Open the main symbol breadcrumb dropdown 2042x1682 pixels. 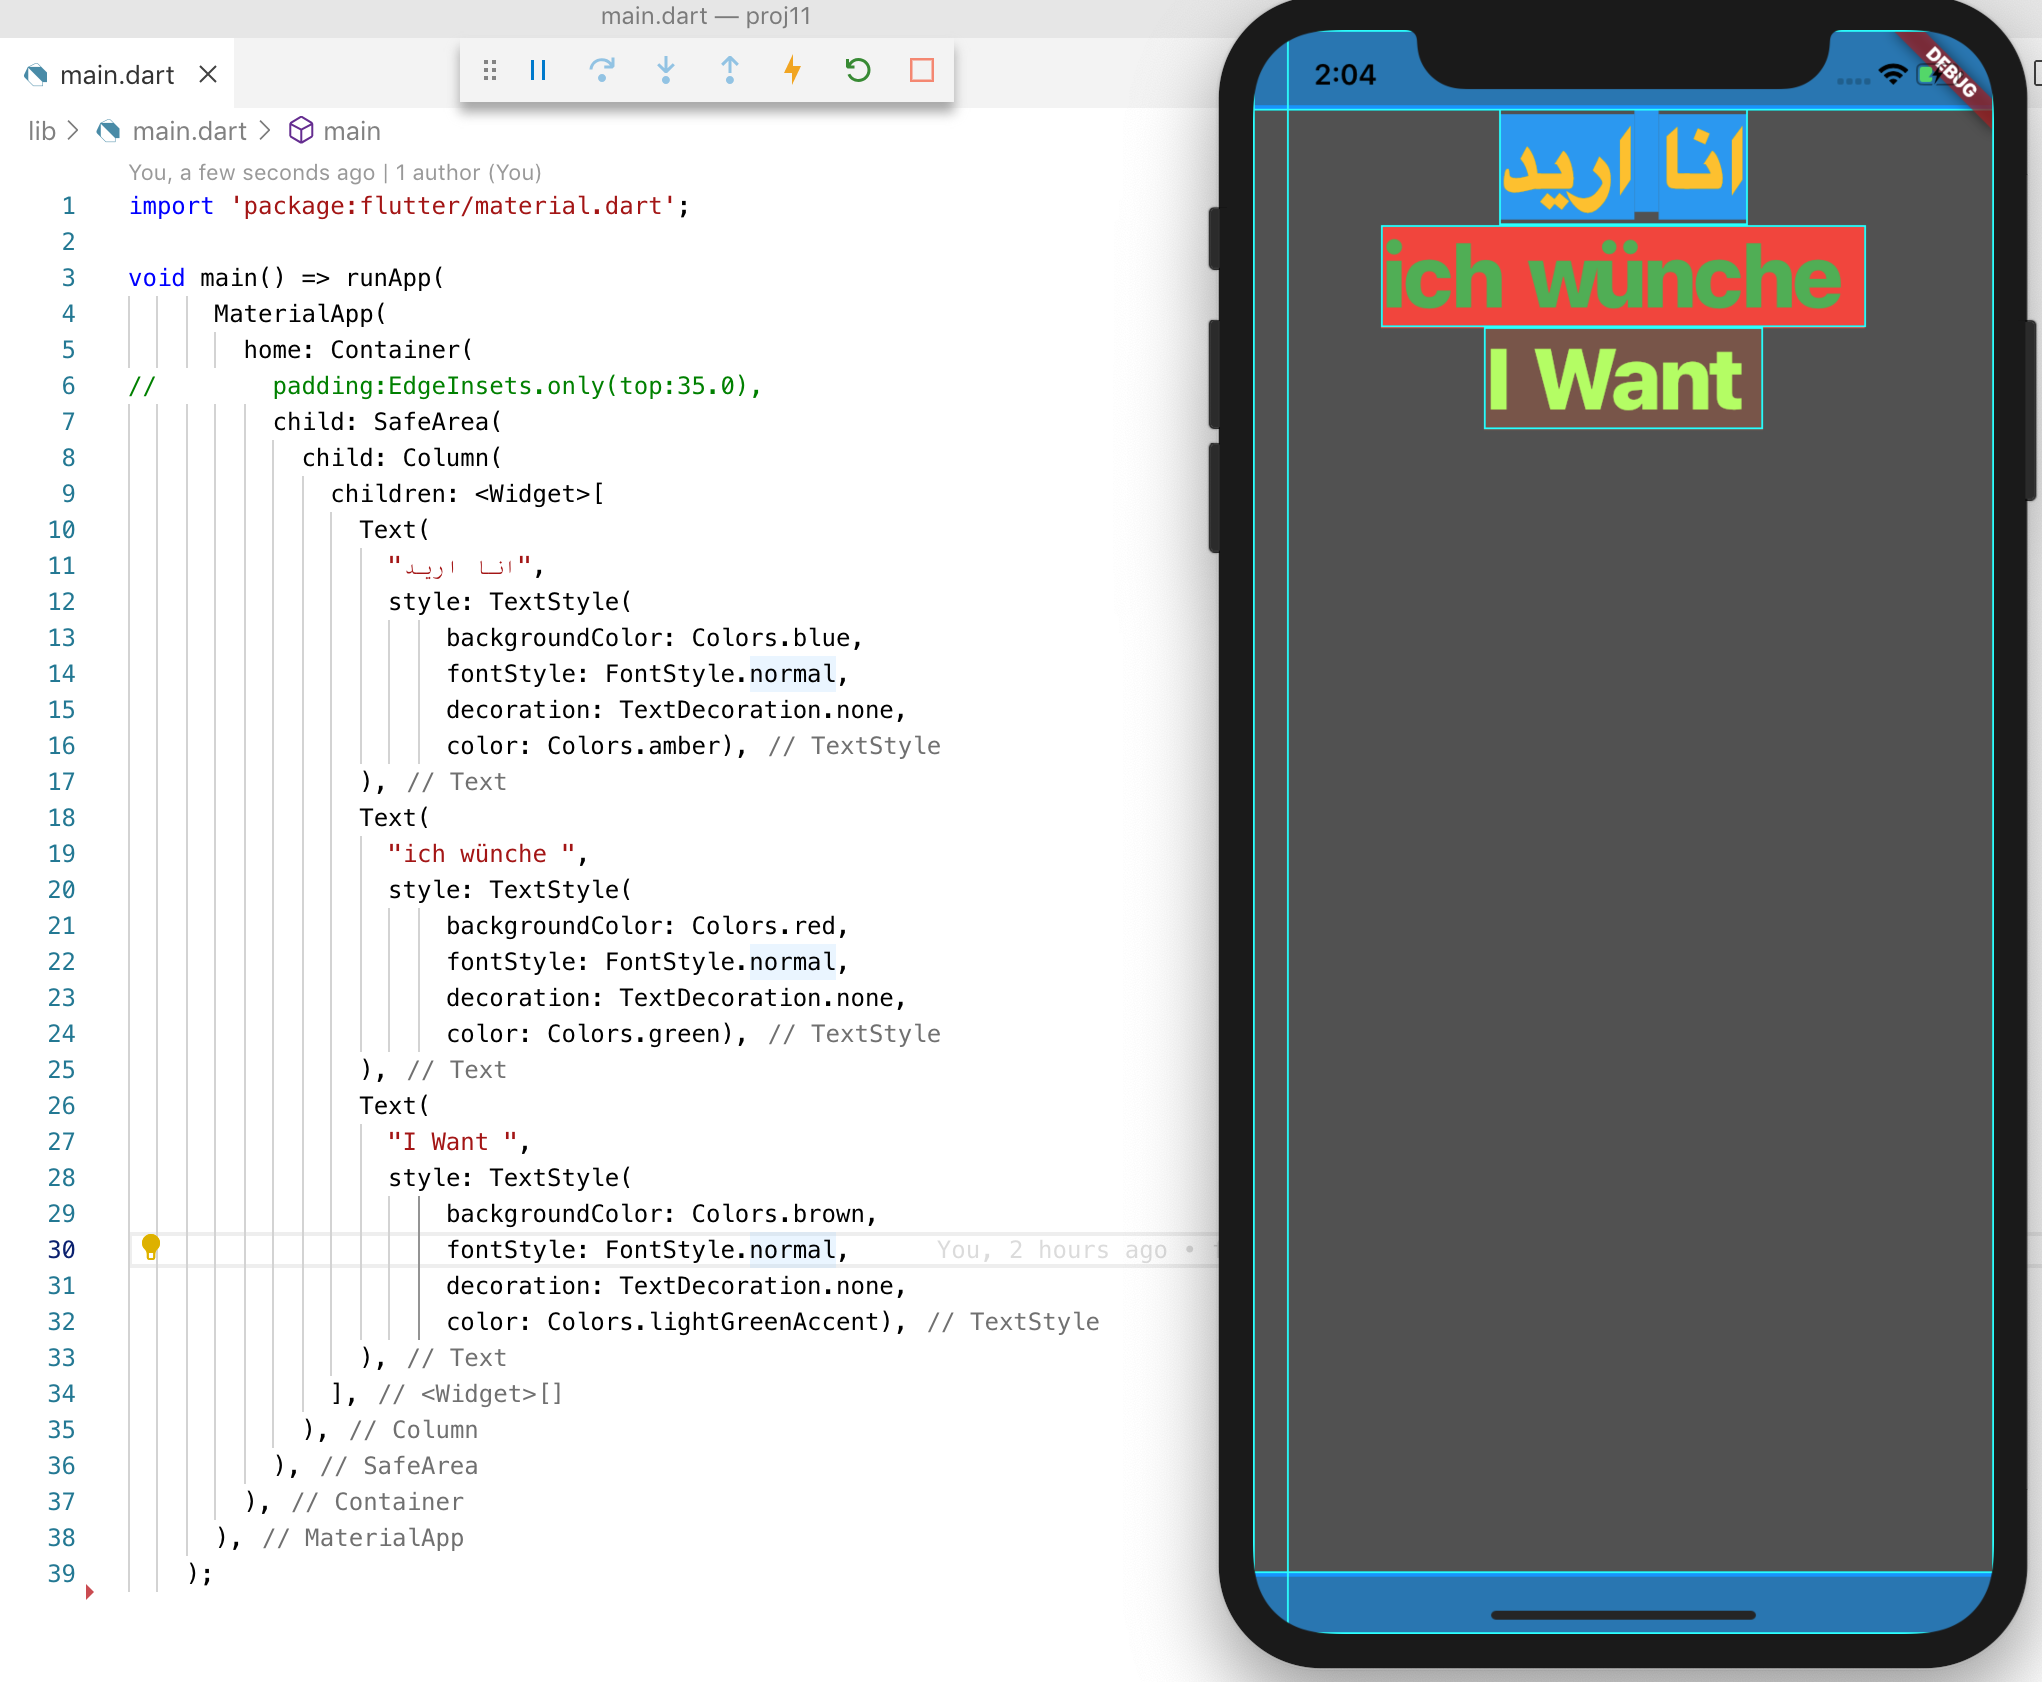[x=352, y=131]
